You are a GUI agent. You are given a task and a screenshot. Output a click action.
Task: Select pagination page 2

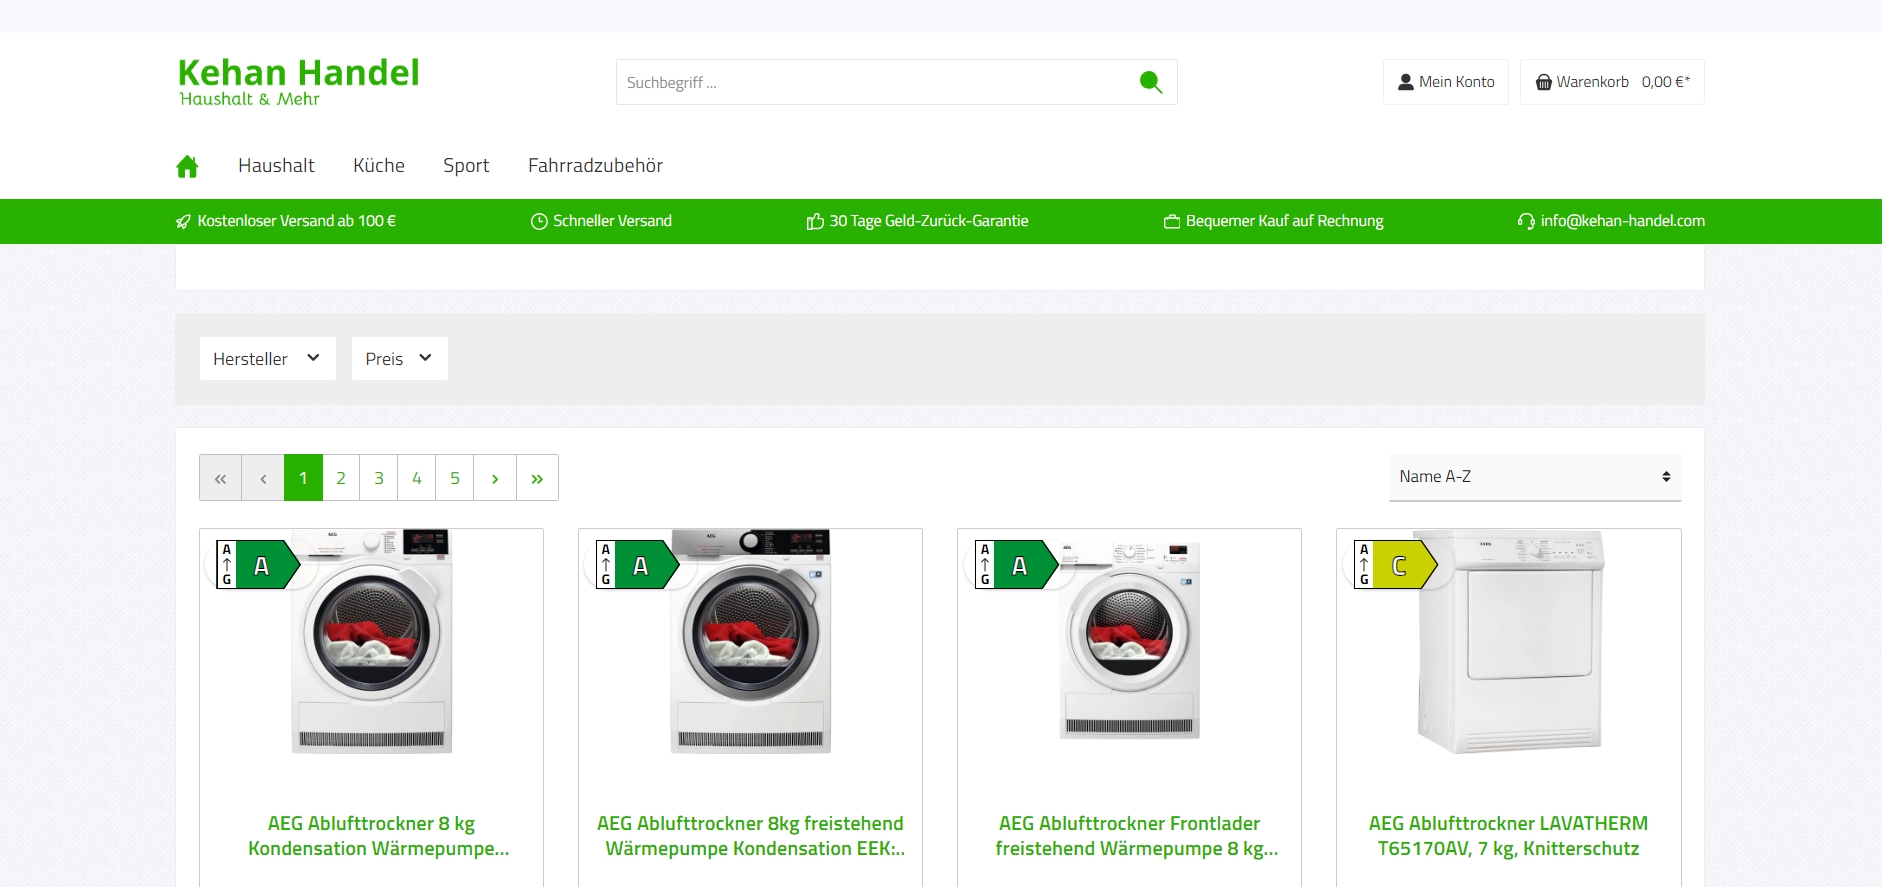tap(341, 478)
